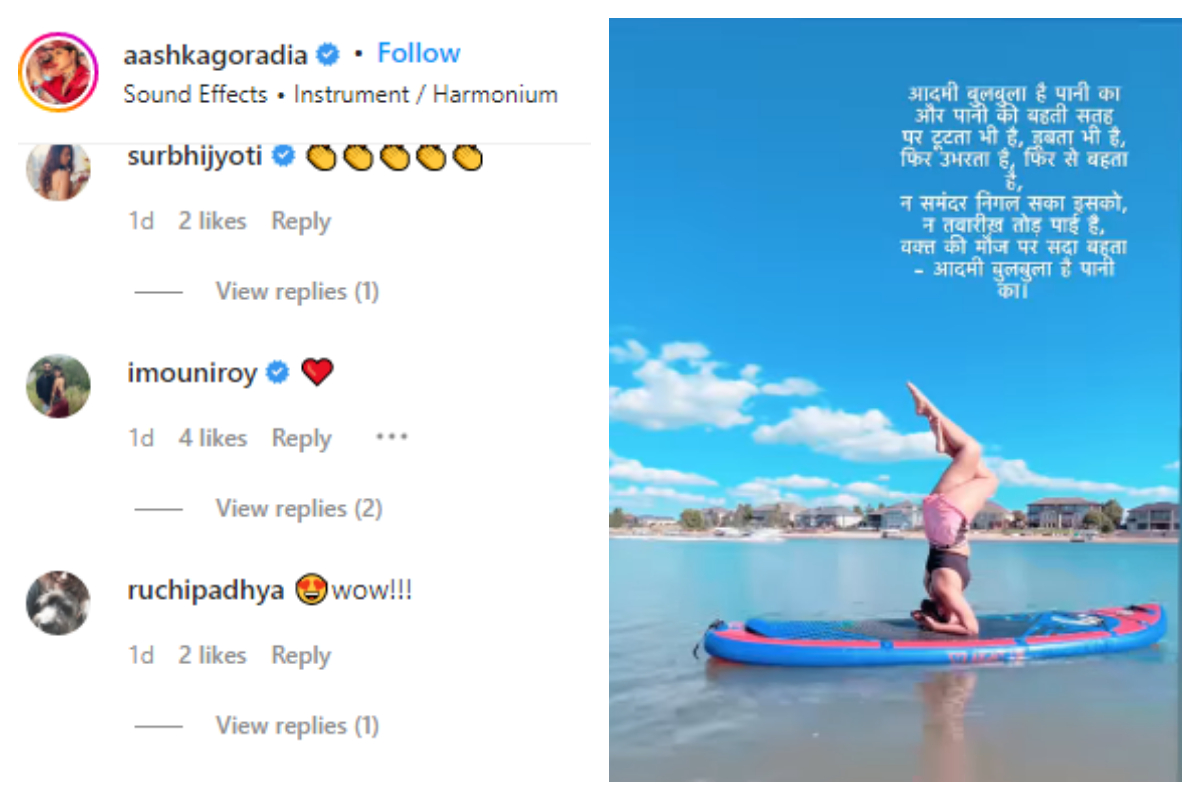Reply to ruchipadhya's comment
This screenshot has height=800, width=1200.
coord(301,656)
